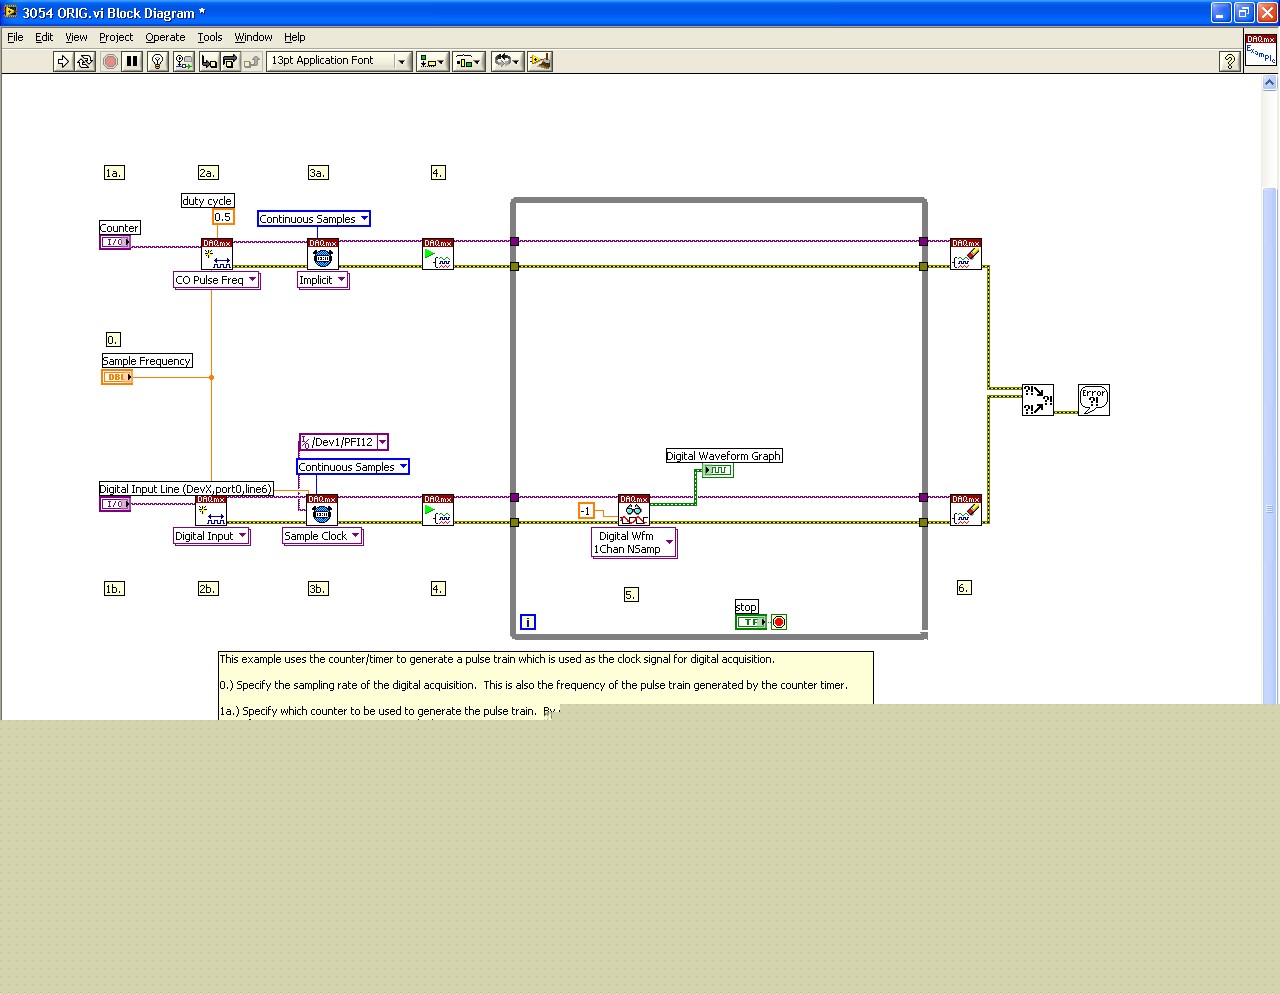Click the VI icon pane in top-right corner
This screenshot has width=1280, height=994.
[1261, 49]
